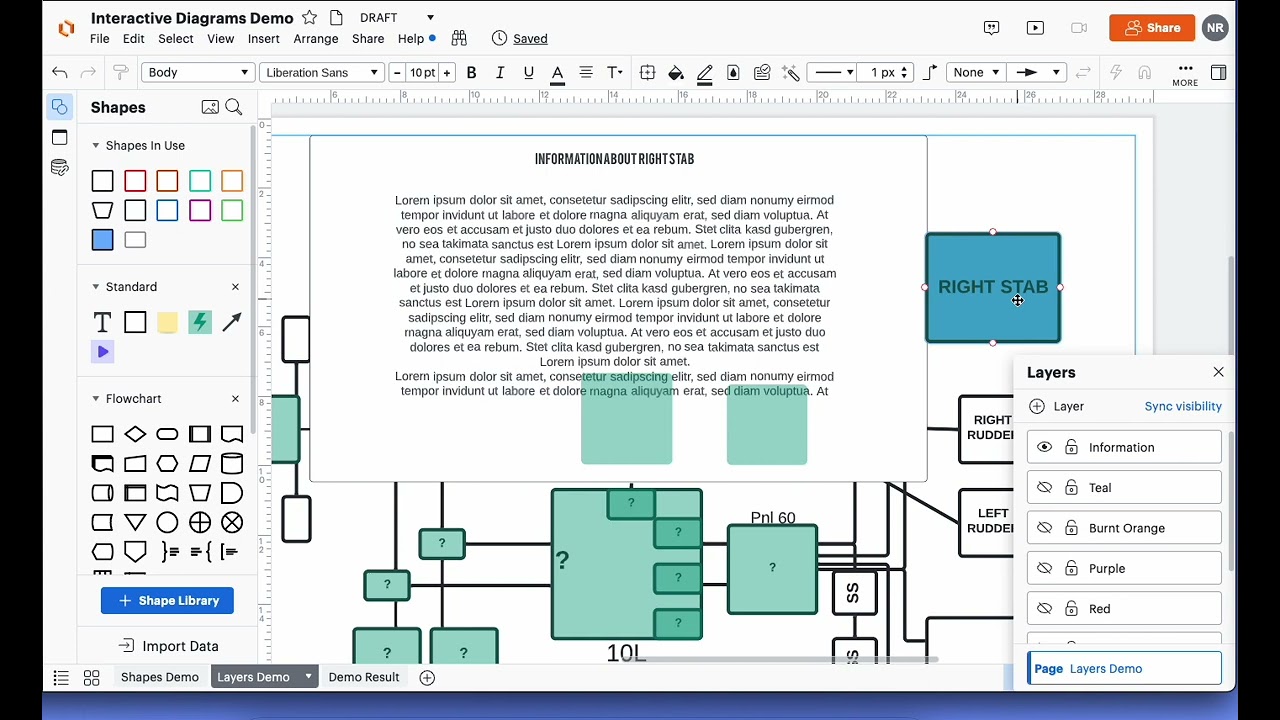
Task: Select the yellow note shape
Action: click(x=167, y=322)
